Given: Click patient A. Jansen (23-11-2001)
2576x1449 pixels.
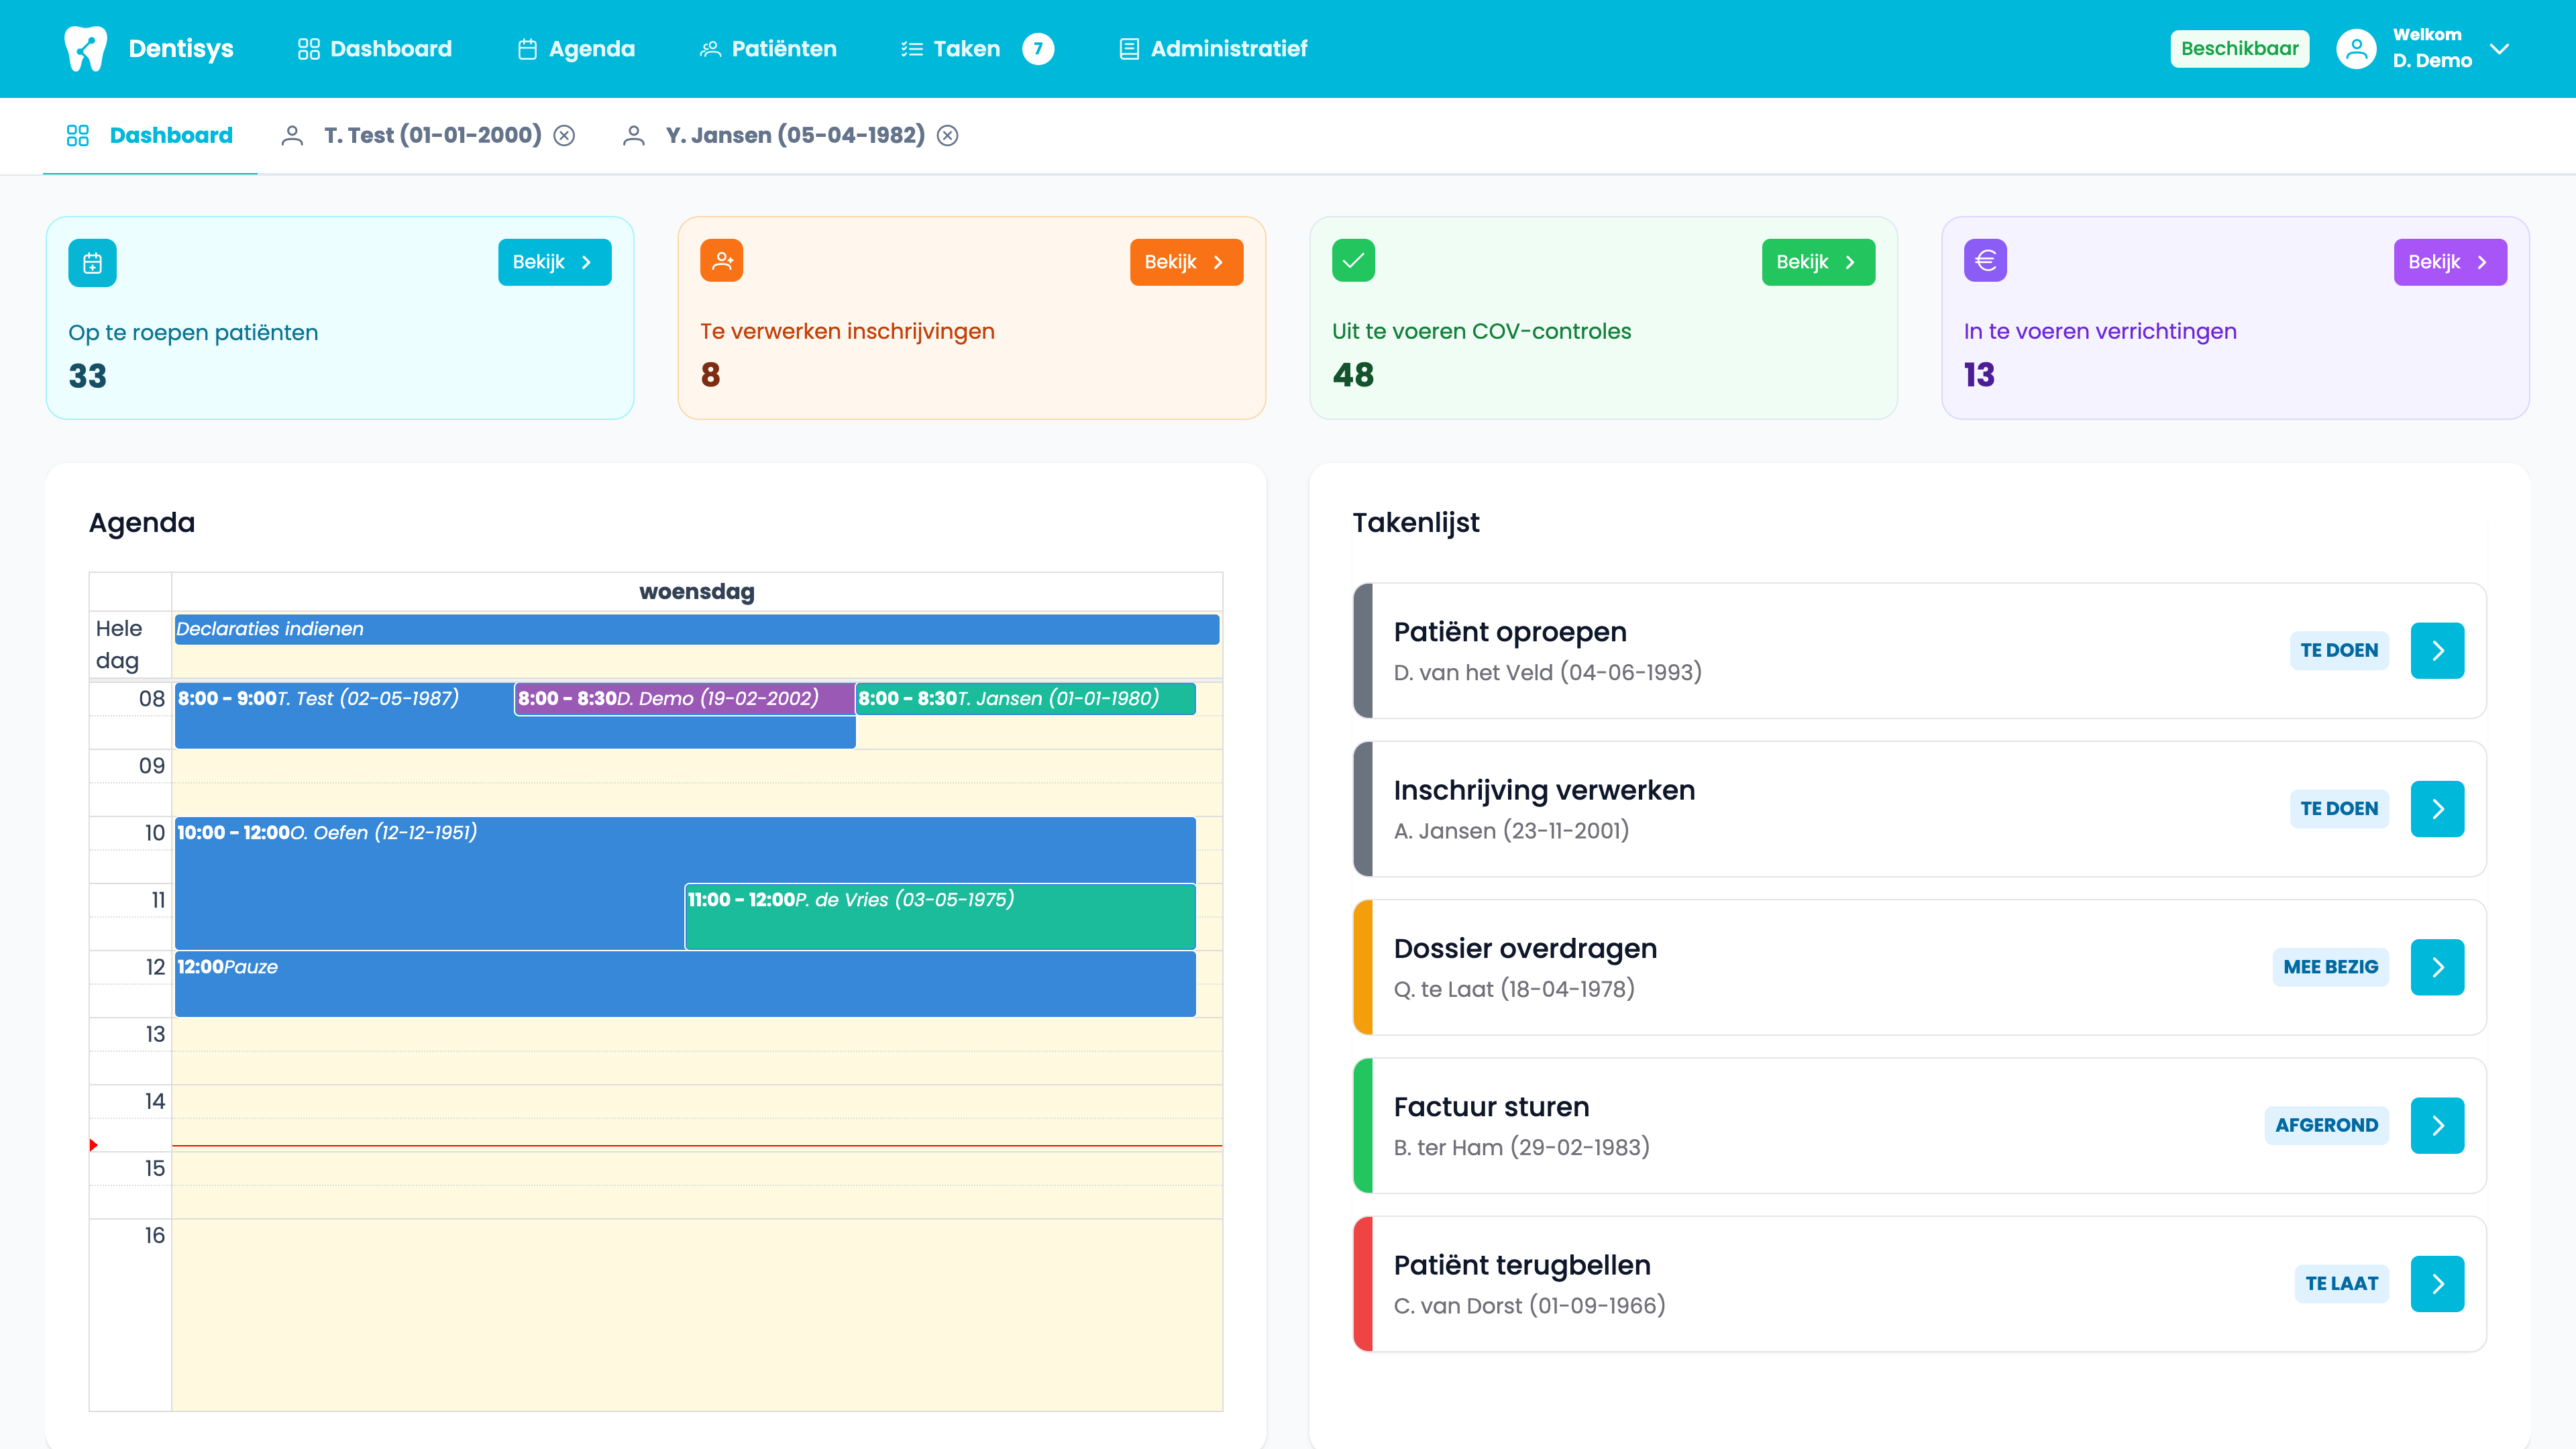Looking at the screenshot, I should [1511, 831].
